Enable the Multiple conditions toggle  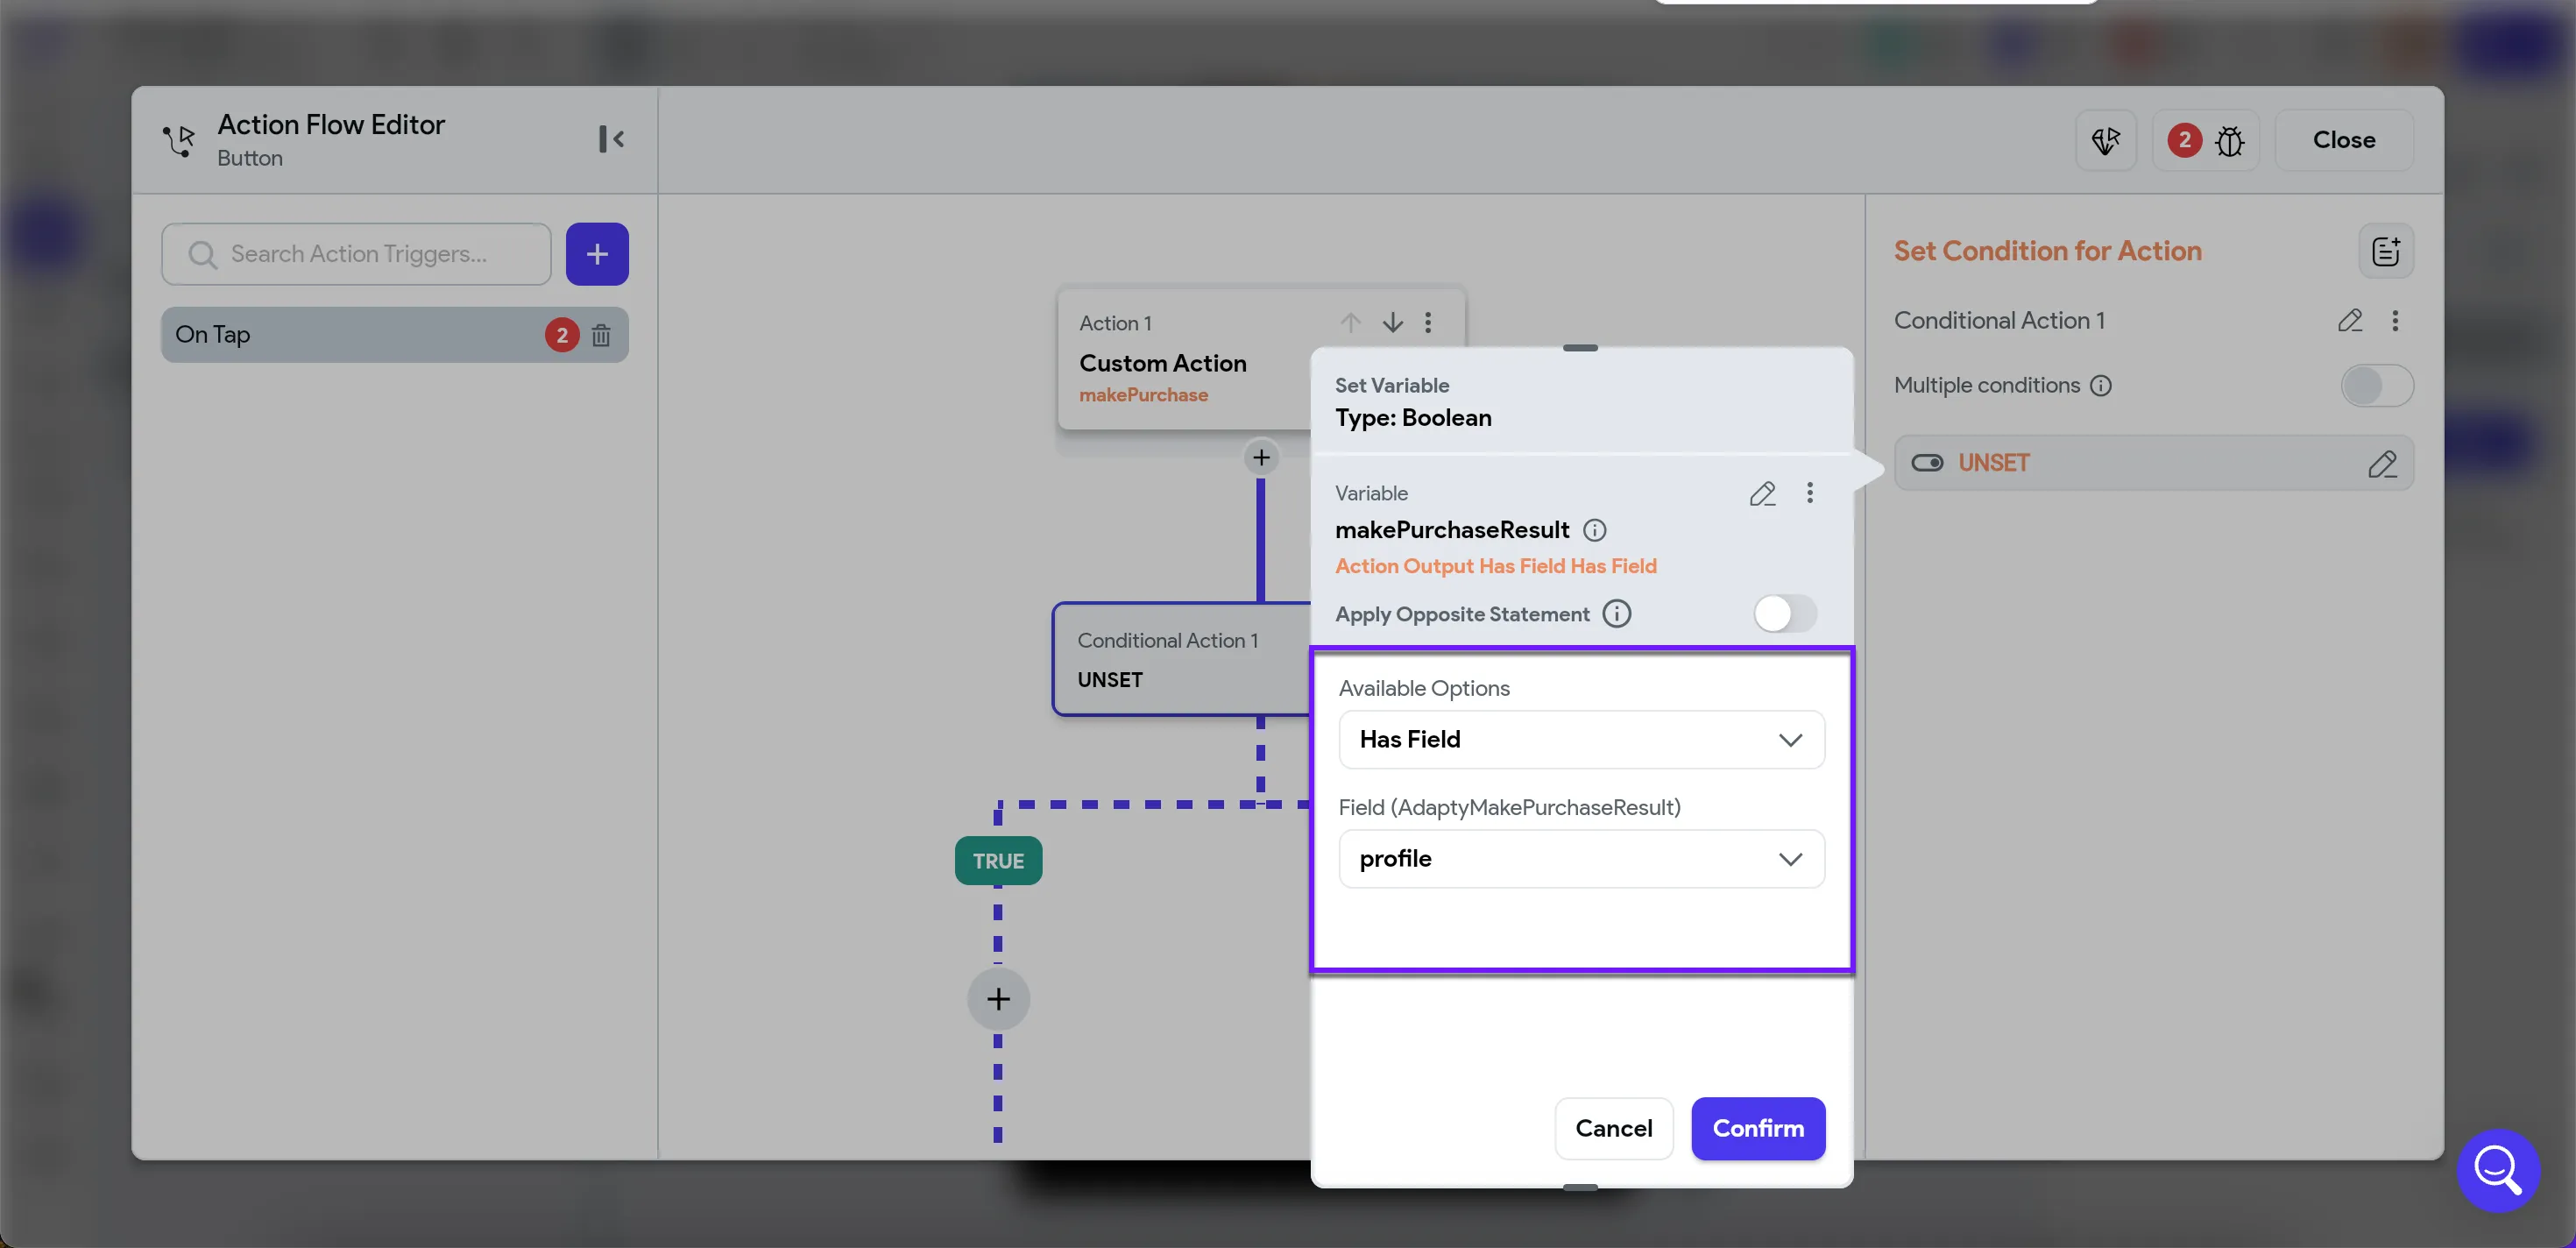pyautogui.click(x=2376, y=386)
